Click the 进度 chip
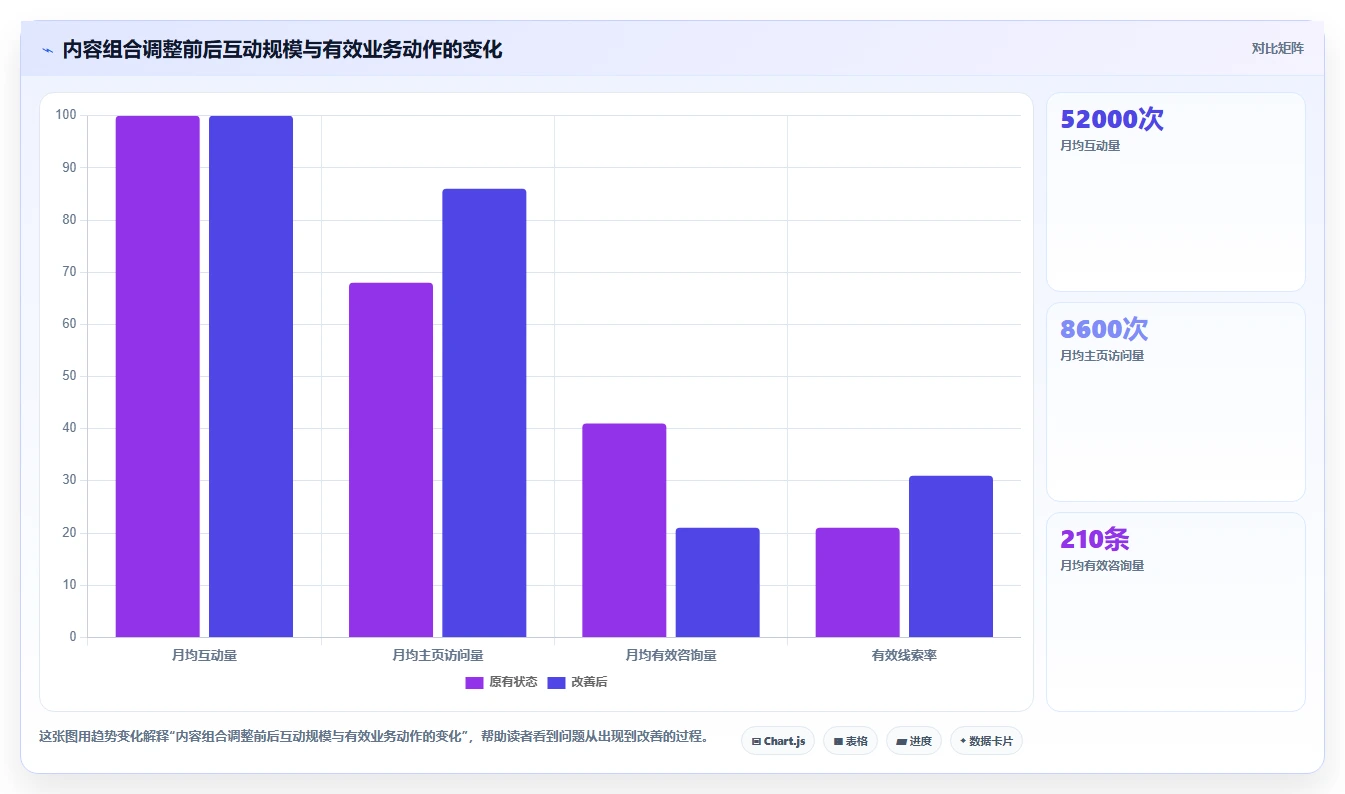The image size is (1345, 794). tap(914, 741)
